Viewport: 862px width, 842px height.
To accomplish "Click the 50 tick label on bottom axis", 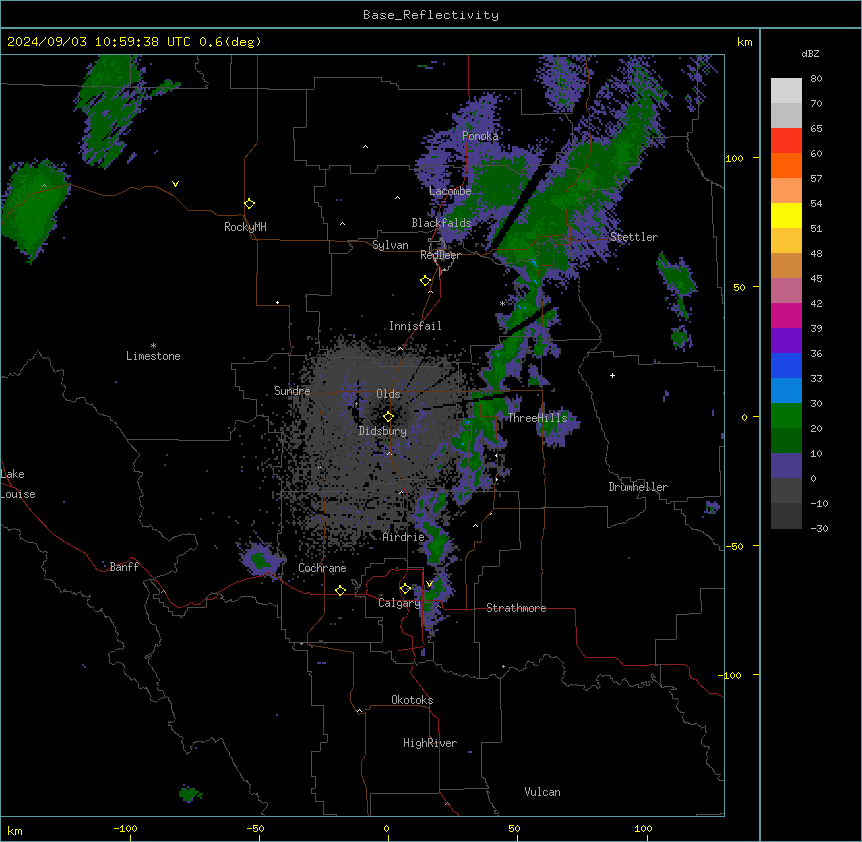I will pos(514,829).
